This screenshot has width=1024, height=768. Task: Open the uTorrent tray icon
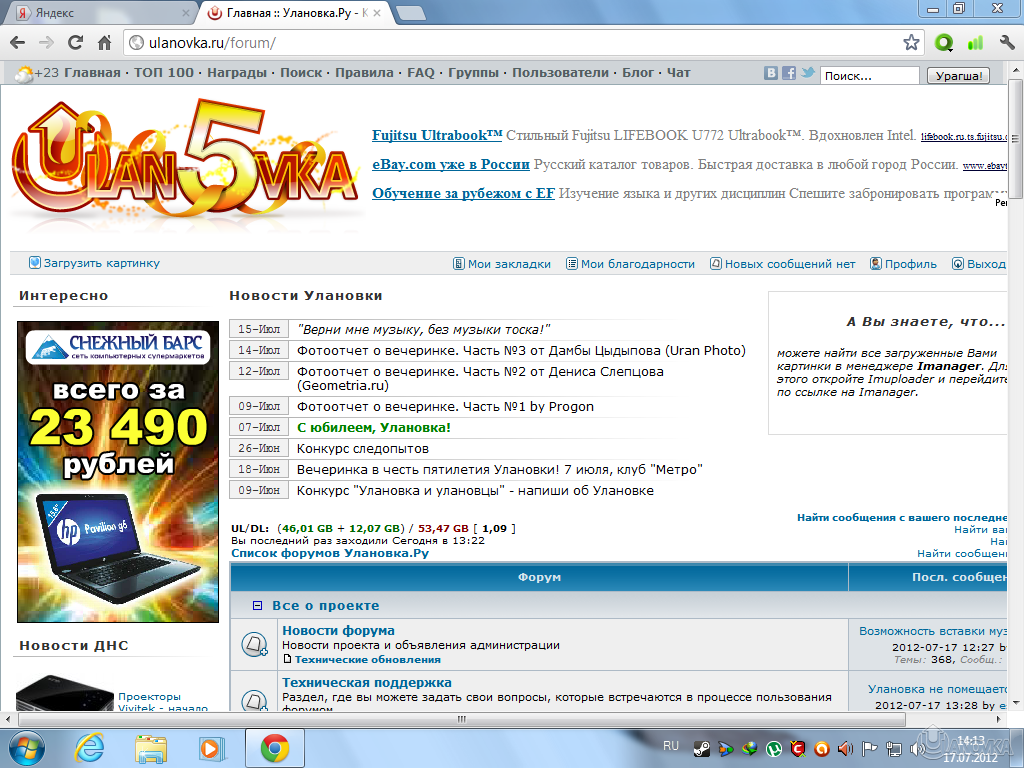click(773, 747)
